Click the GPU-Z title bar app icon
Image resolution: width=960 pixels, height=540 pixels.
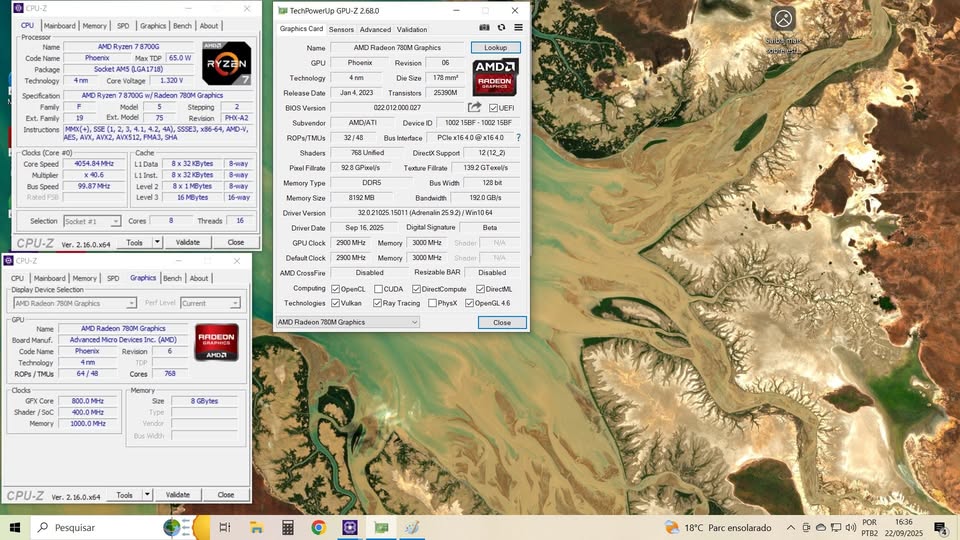(282, 10)
